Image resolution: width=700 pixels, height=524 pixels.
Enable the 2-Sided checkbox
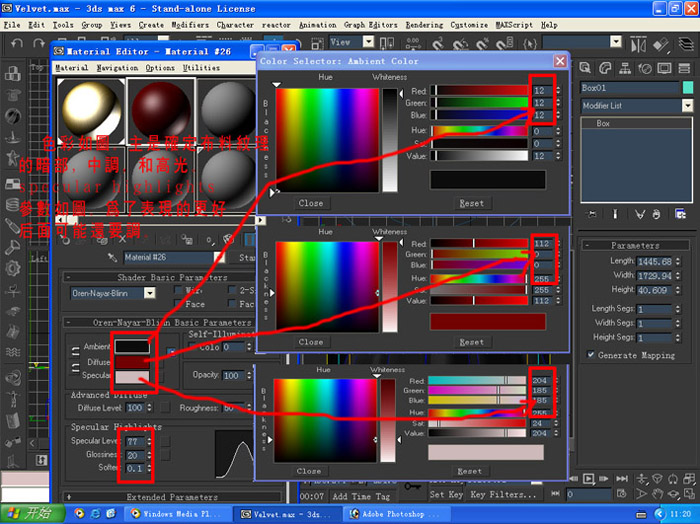pyautogui.click(x=232, y=290)
